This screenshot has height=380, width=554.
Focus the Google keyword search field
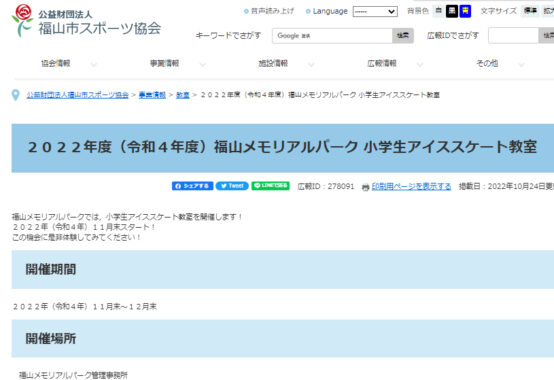pos(332,36)
